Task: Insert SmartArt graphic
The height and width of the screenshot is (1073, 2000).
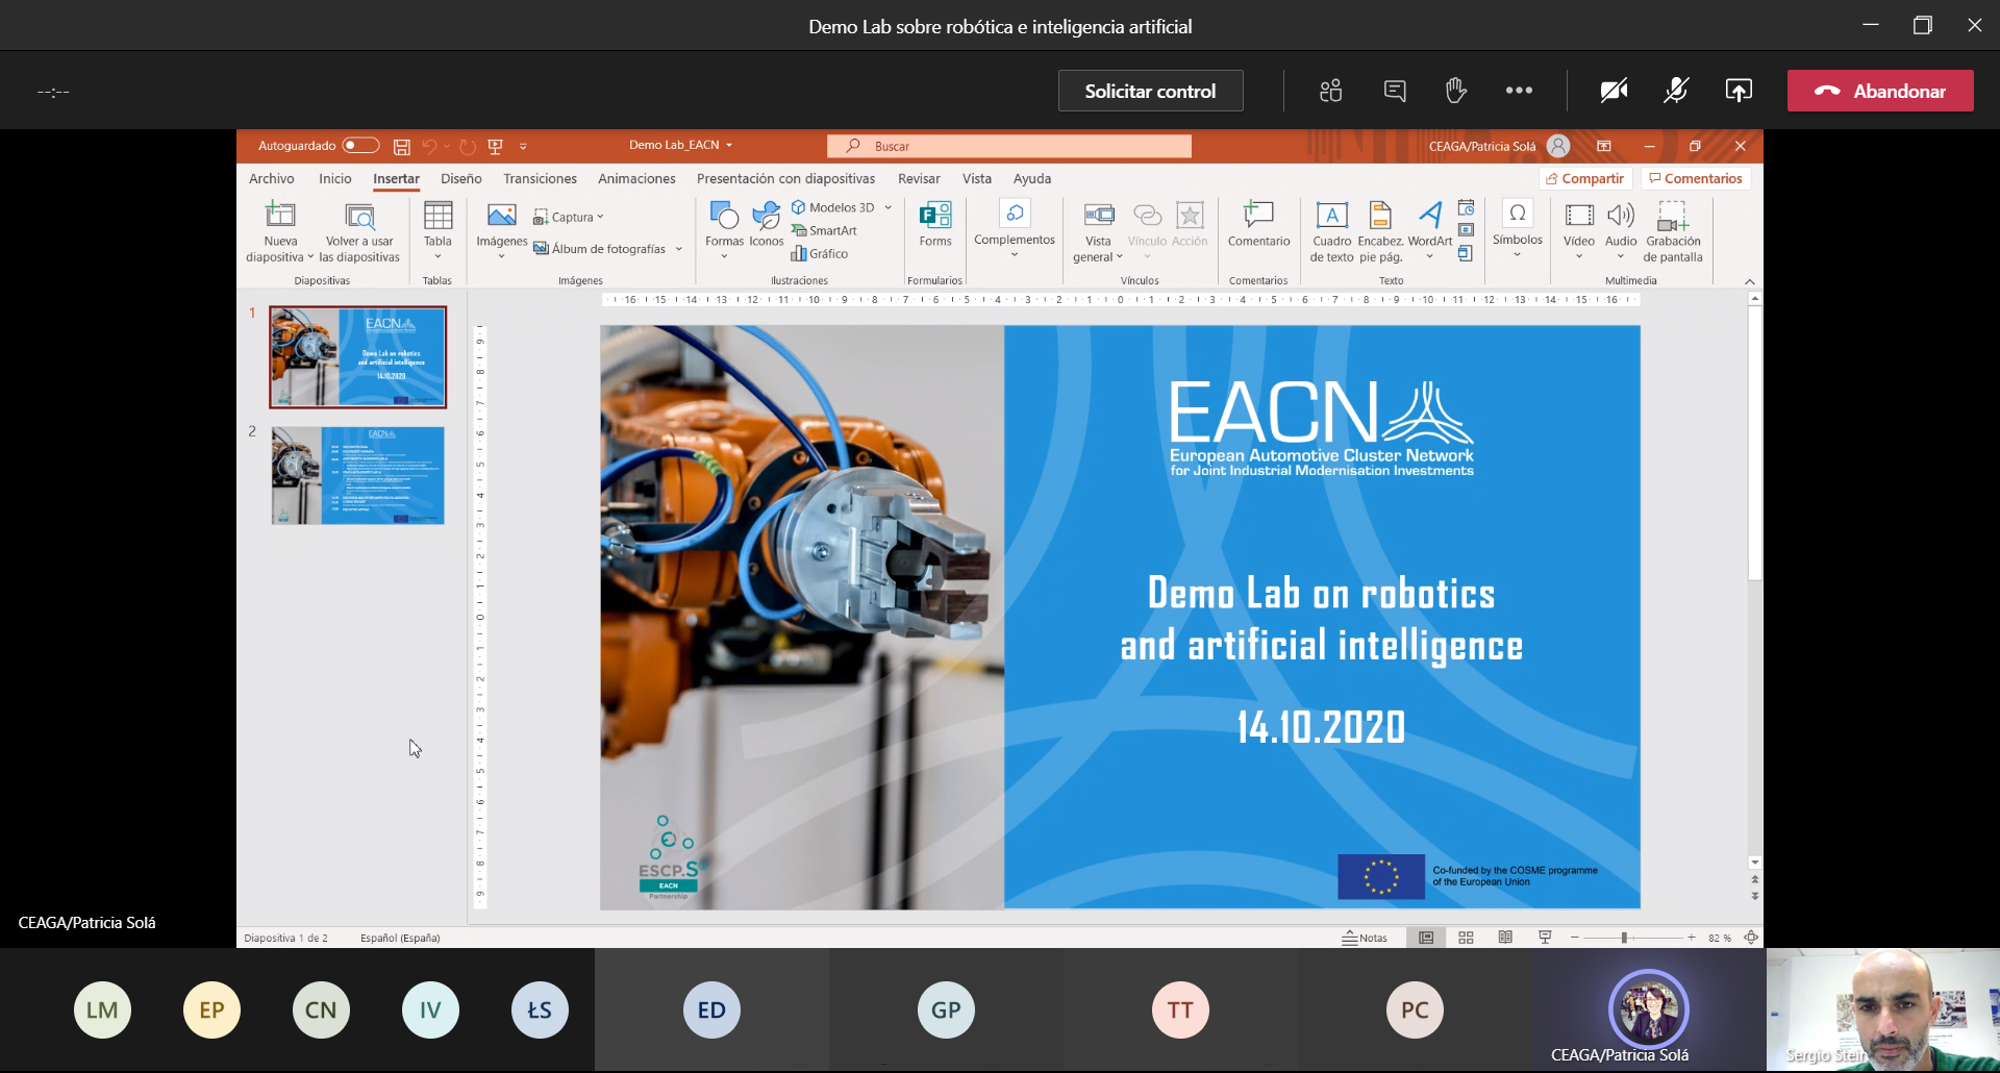Action: click(x=825, y=231)
